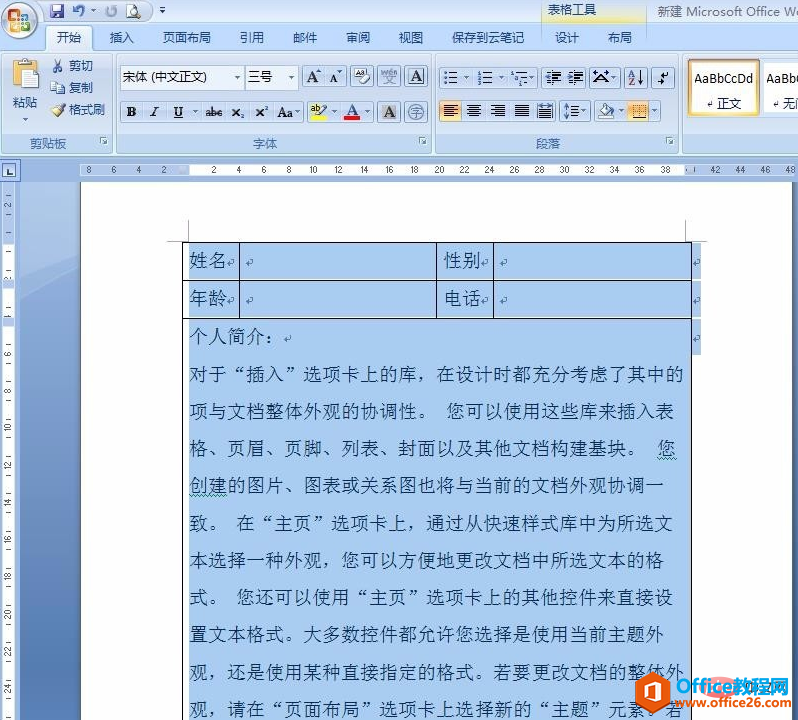
Task: Align text right
Action: pos(498,111)
